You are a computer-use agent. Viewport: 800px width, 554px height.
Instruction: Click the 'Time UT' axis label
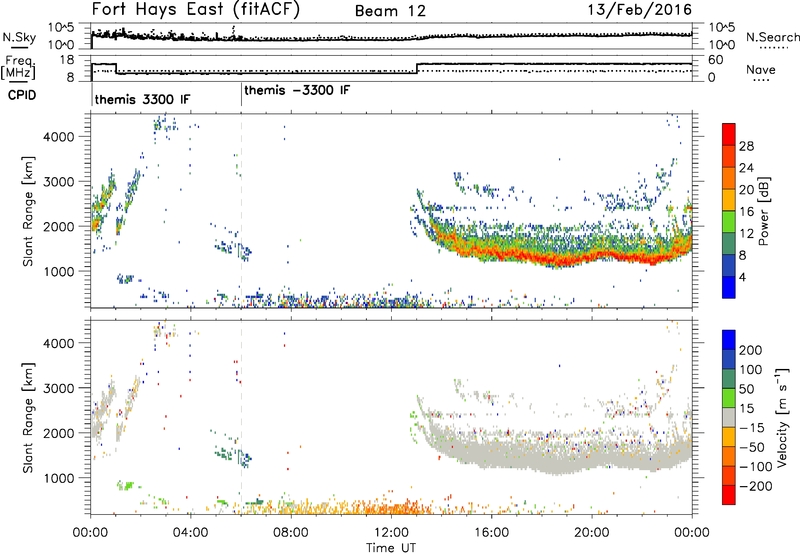391,548
